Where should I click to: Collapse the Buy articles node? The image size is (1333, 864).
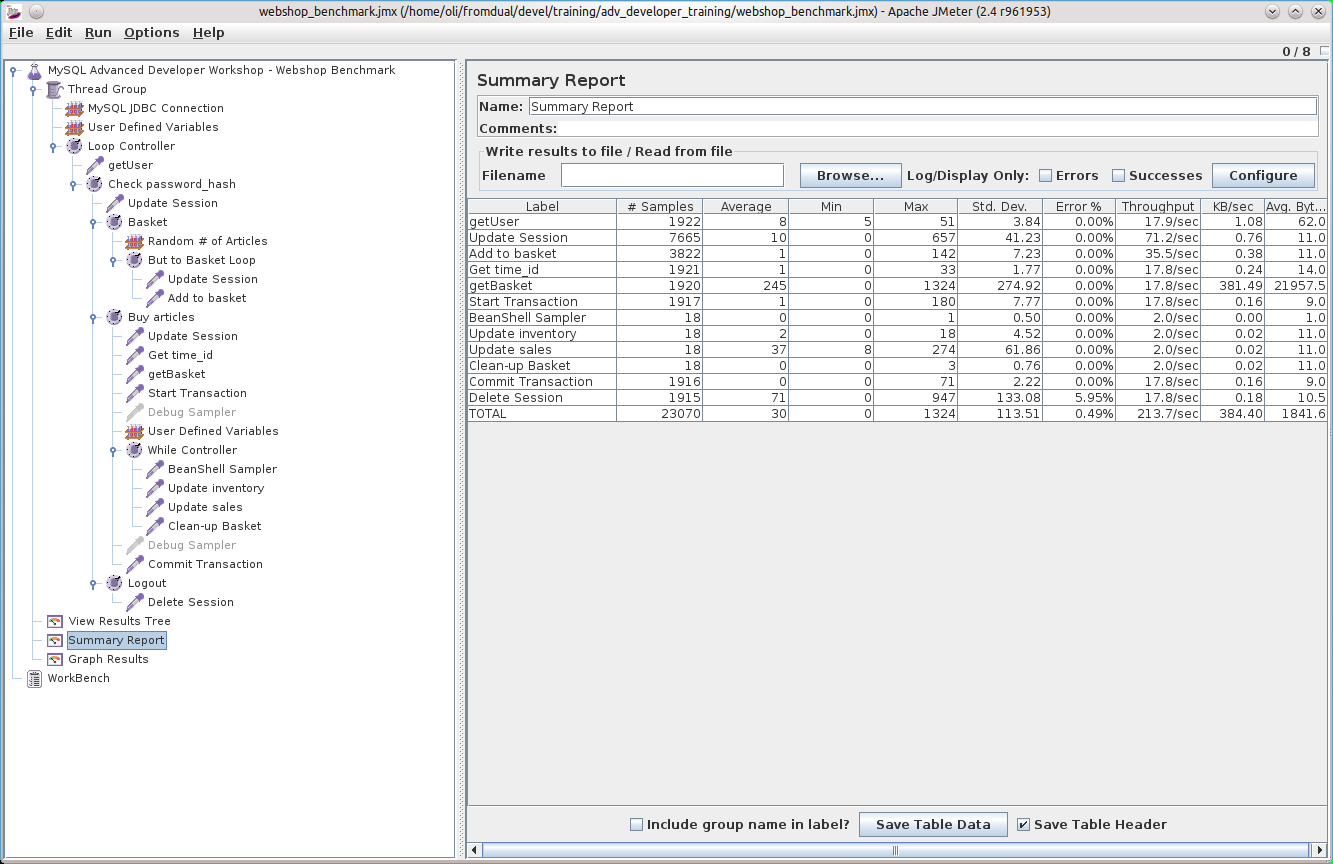pos(93,317)
